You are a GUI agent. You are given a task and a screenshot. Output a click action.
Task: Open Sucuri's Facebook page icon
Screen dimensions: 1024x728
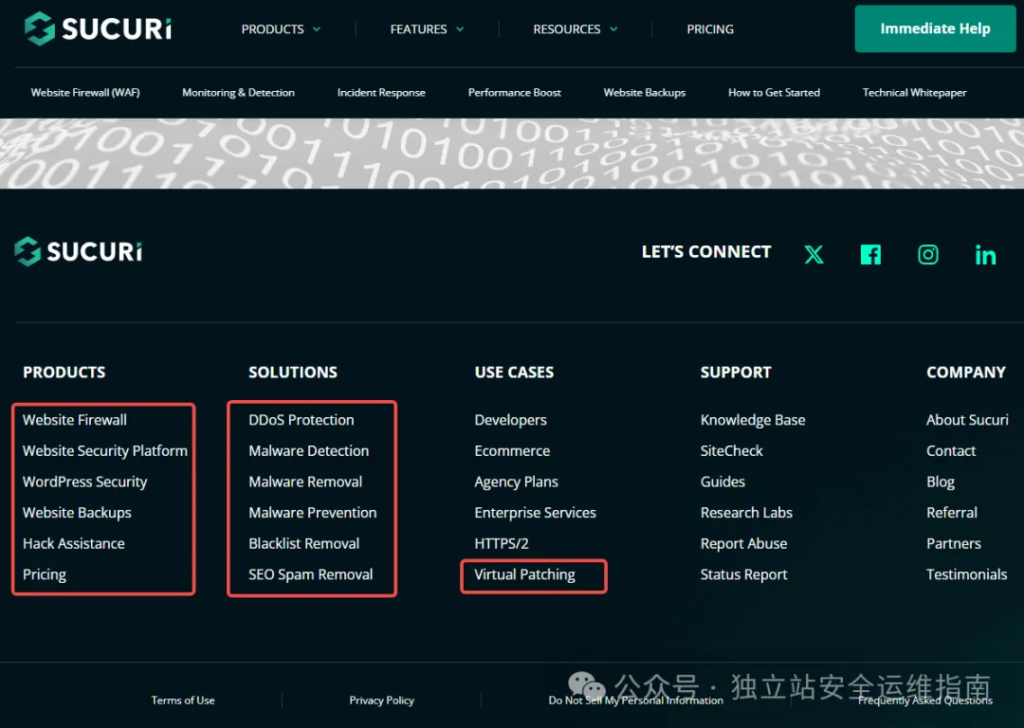pyautogui.click(x=871, y=254)
